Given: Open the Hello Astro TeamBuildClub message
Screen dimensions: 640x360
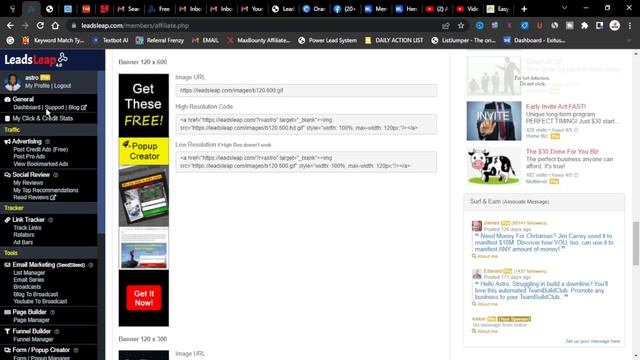Looking at the screenshot, I should pyautogui.click(x=541, y=290).
